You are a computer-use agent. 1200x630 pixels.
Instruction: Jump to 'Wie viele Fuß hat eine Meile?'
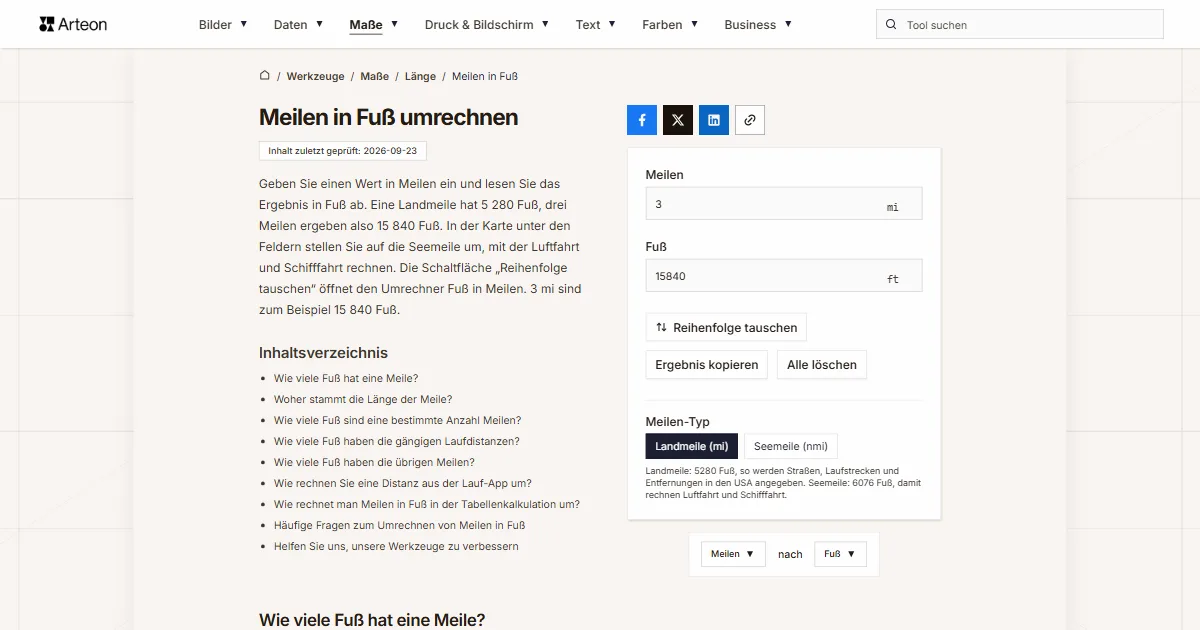346,378
